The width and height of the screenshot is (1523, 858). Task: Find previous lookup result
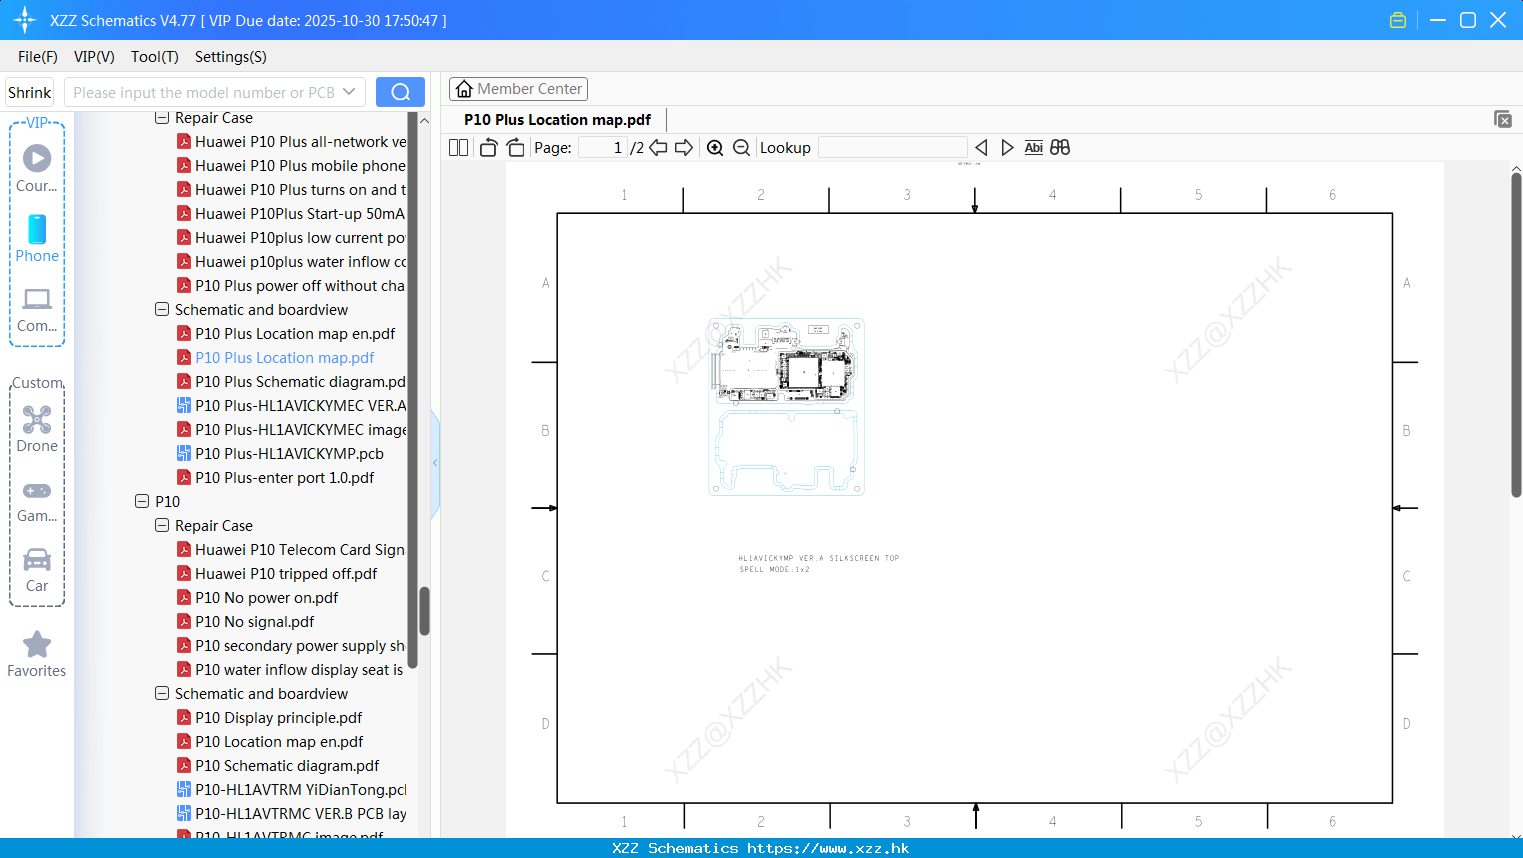[981, 147]
